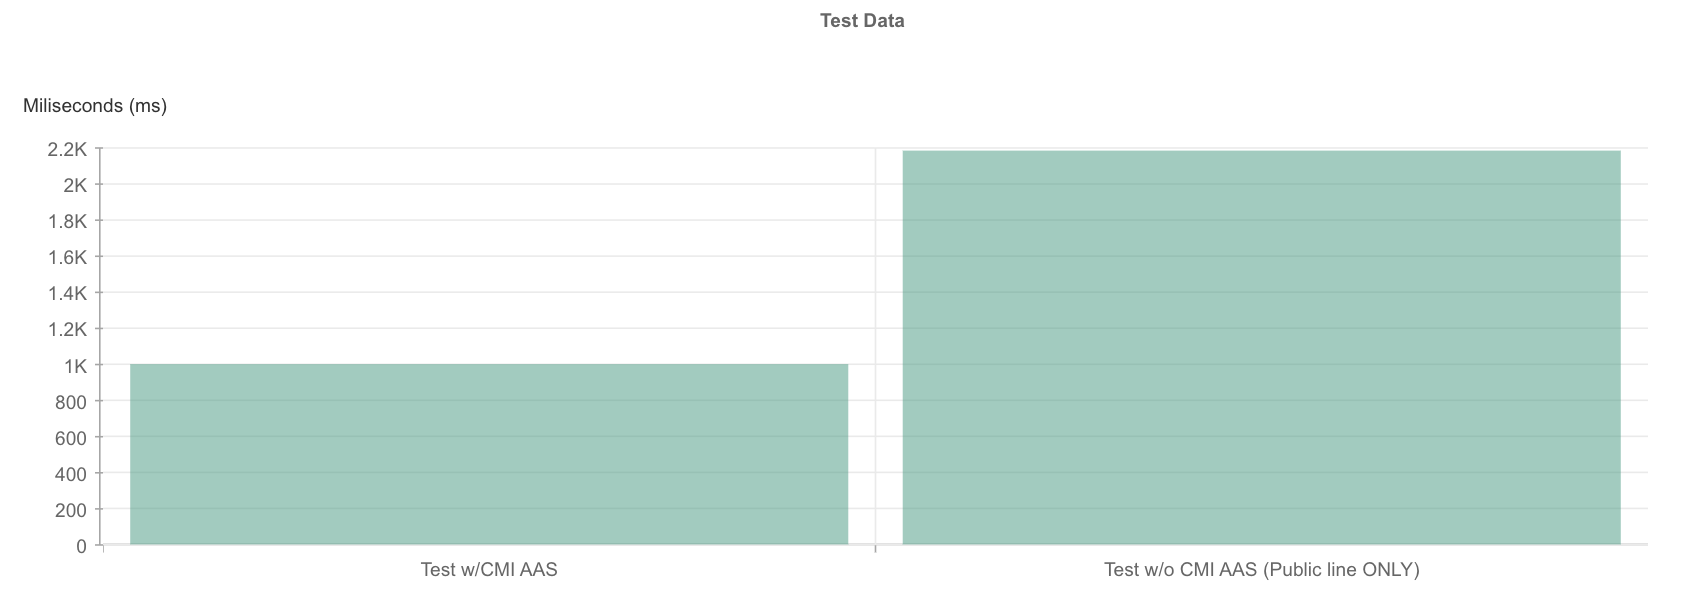
Task: Click empty plot area above first bar
Action: pos(489,256)
